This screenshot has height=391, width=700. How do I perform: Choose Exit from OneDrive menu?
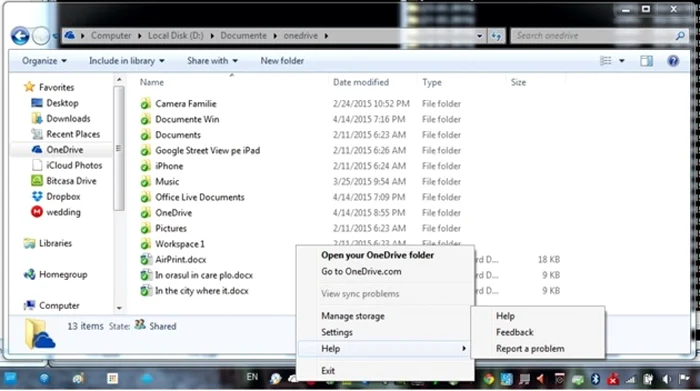tap(328, 370)
